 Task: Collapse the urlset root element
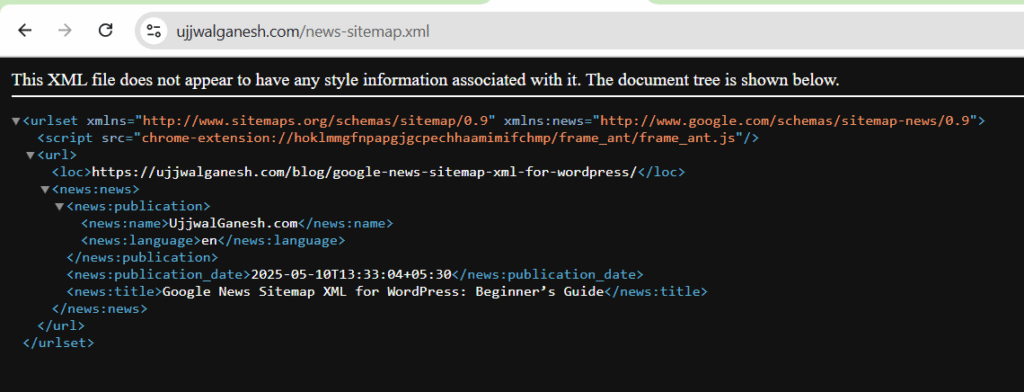16,121
